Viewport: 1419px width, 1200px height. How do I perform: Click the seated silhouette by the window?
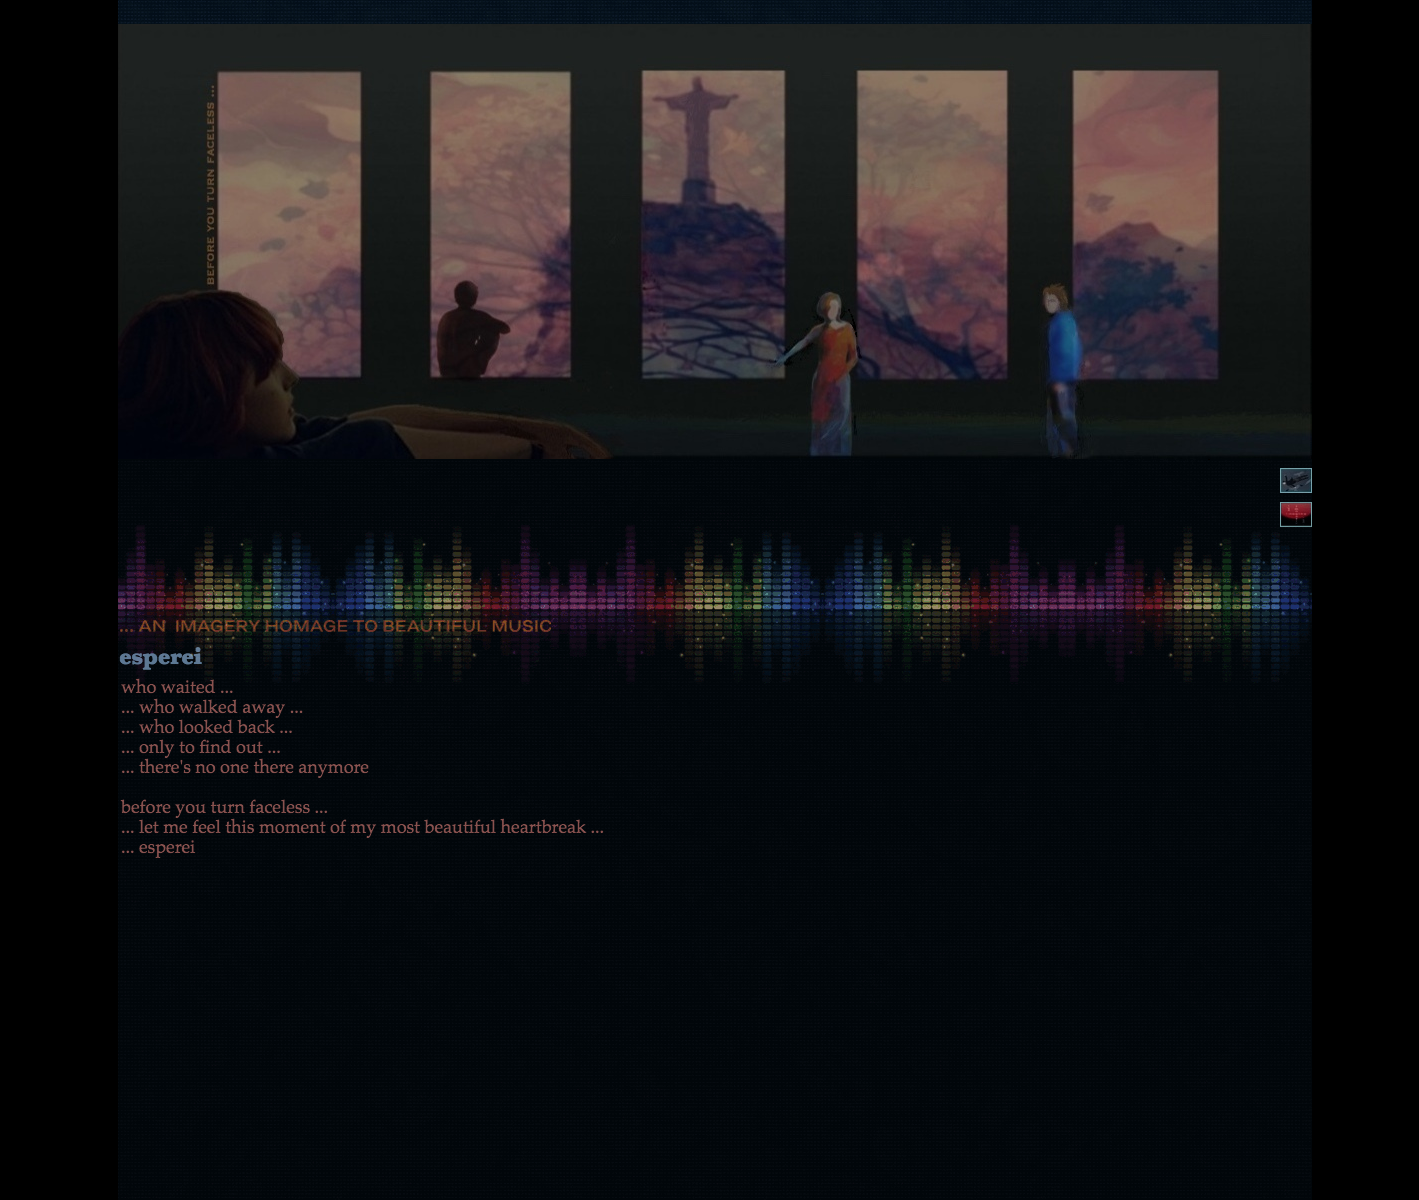[x=468, y=330]
